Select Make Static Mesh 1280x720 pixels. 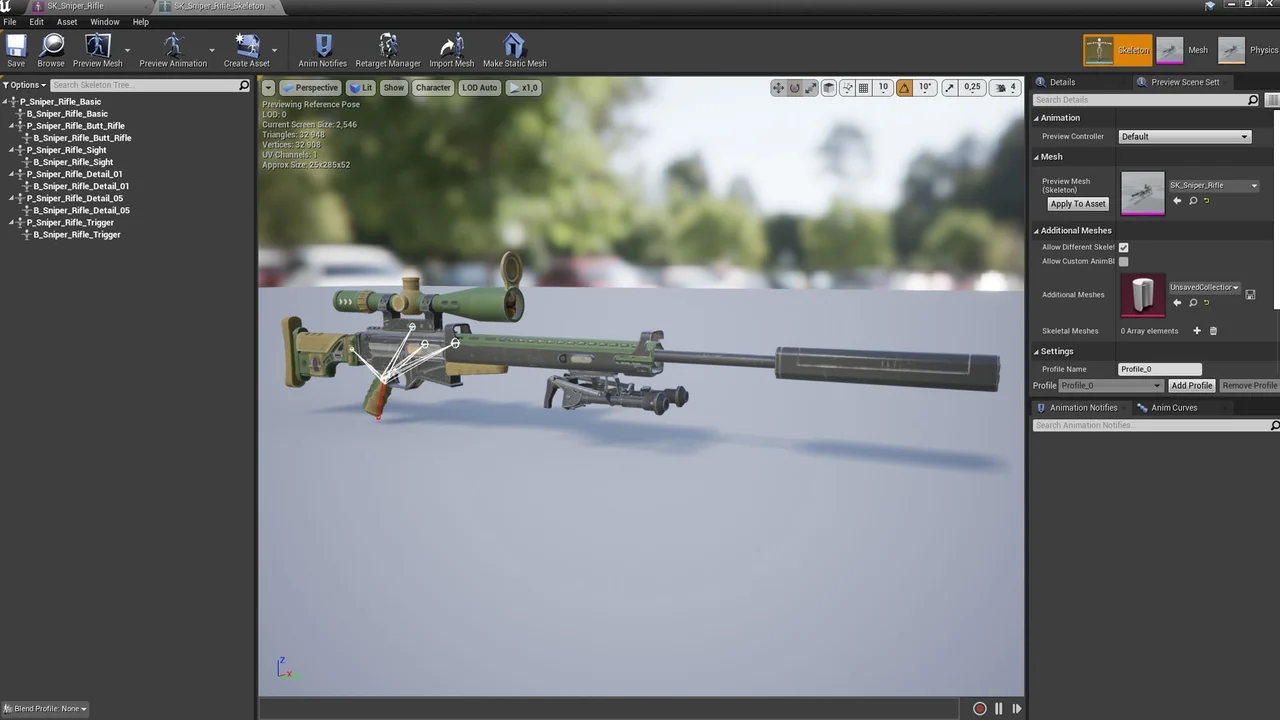click(x=514, y=47)
